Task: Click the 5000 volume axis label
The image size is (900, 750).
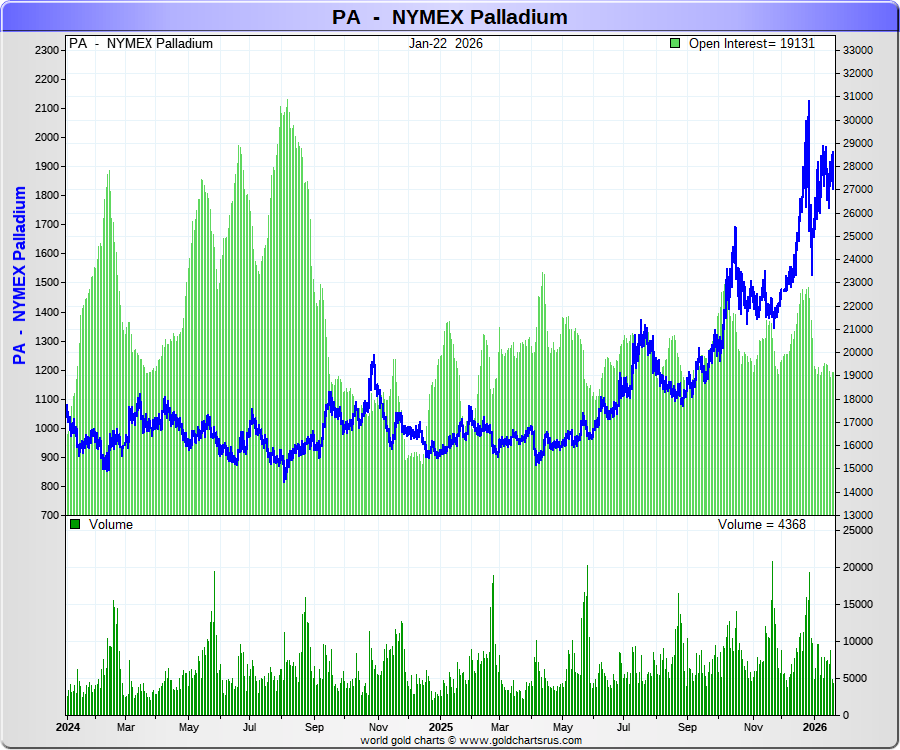Action: [854, 678]
